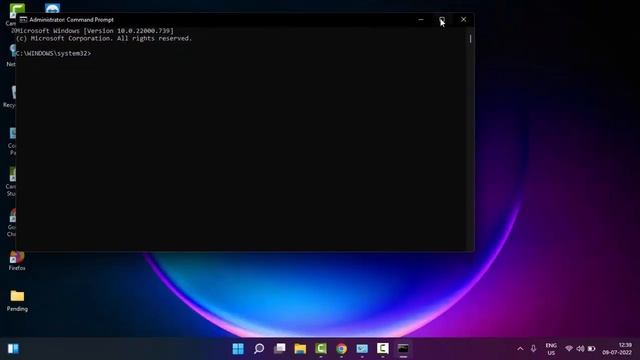Image resolution: width=640 pixels, height=360 pixels.
Task: Open Camtasia green icon on taskbar
Action: coord(321,349)
